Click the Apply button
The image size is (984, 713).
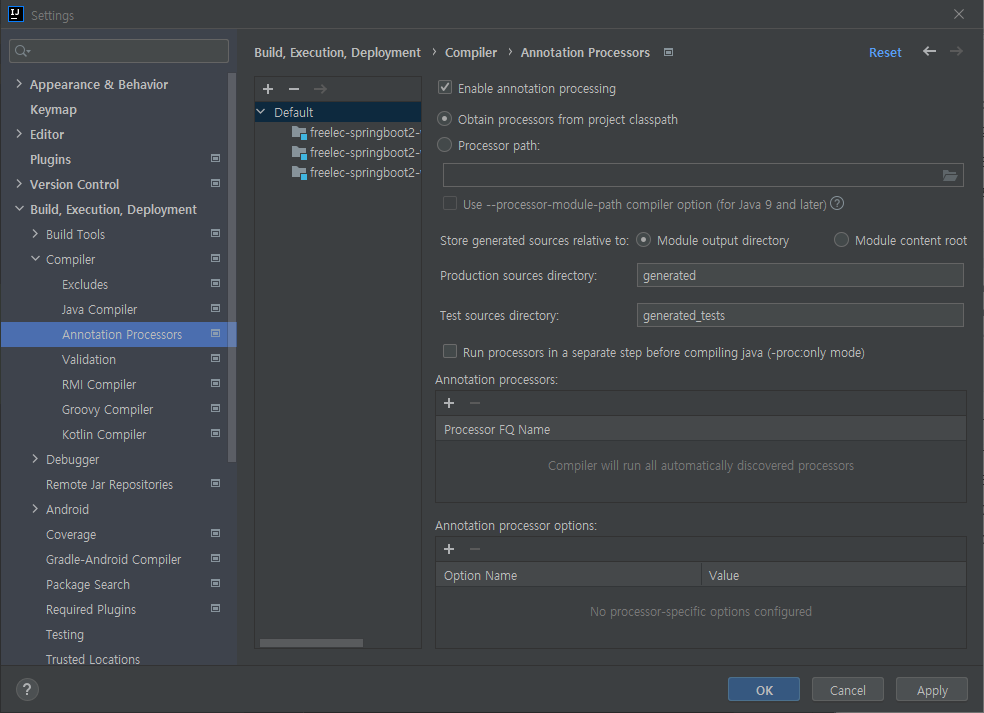tap(931, 690)
